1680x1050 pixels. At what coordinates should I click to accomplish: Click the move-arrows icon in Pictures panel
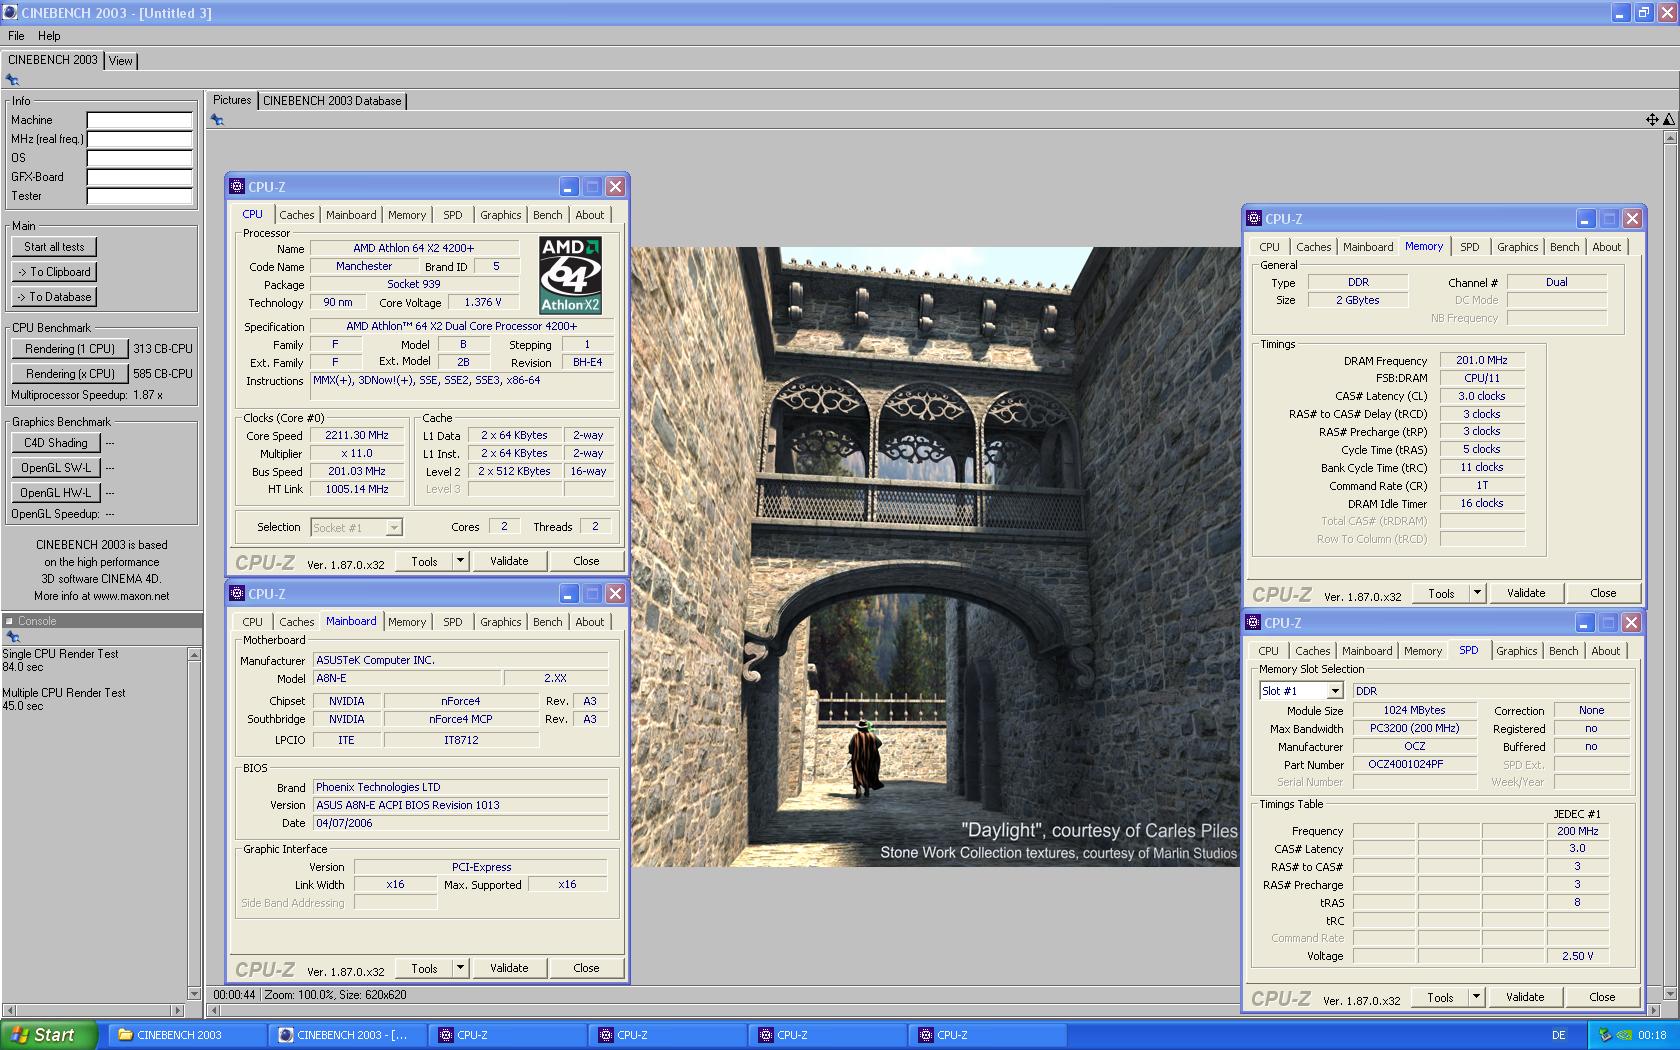click(x=1652, y=120)
